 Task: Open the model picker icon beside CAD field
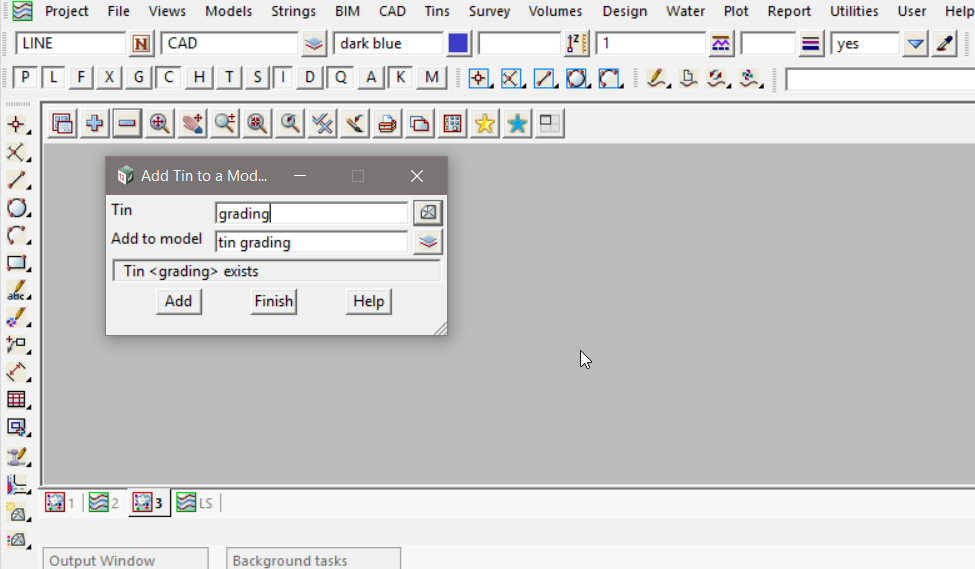[x=314, y=44]
